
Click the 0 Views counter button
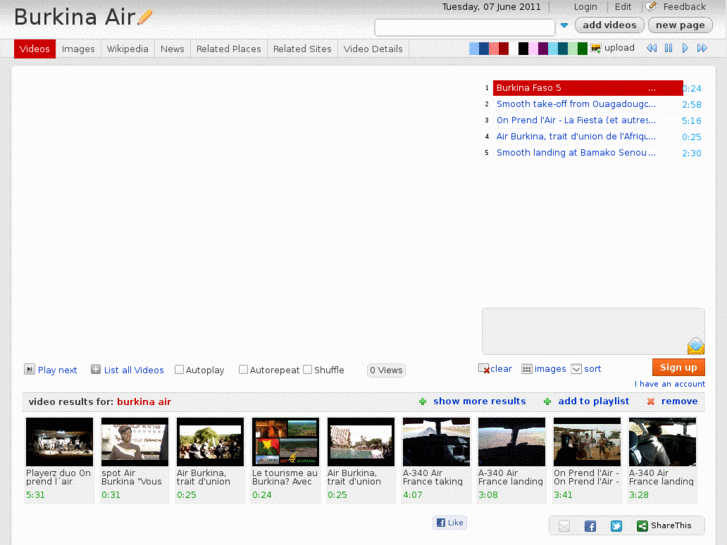[x=386, y=370]
